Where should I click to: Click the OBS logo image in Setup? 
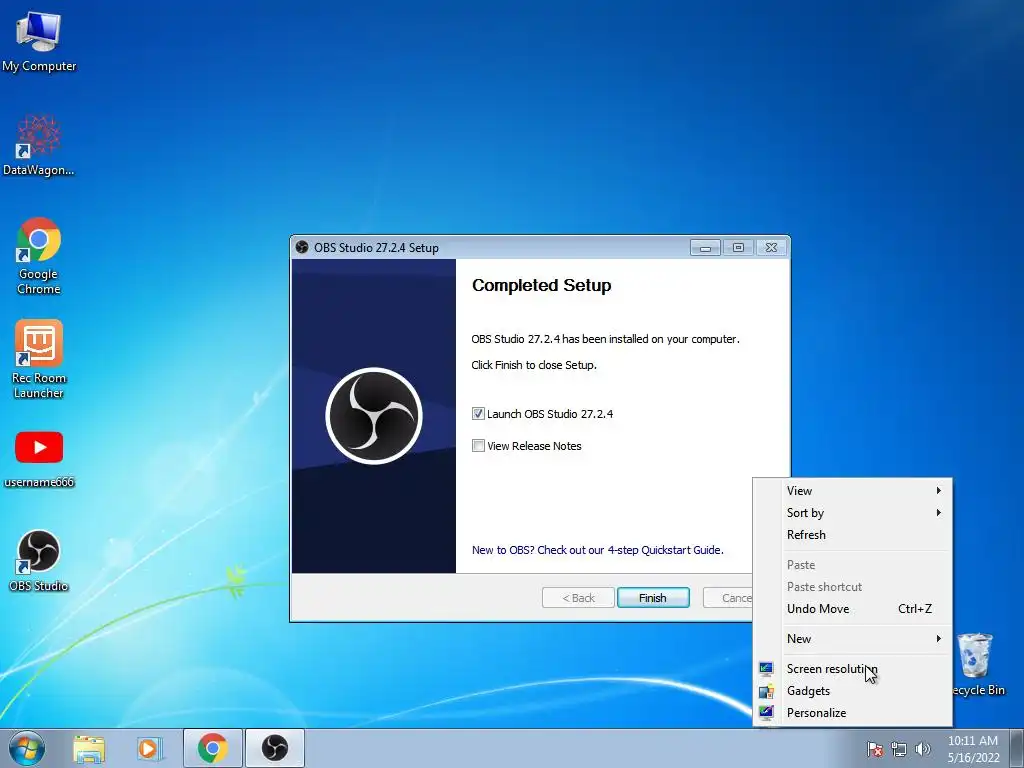point(374,416)
